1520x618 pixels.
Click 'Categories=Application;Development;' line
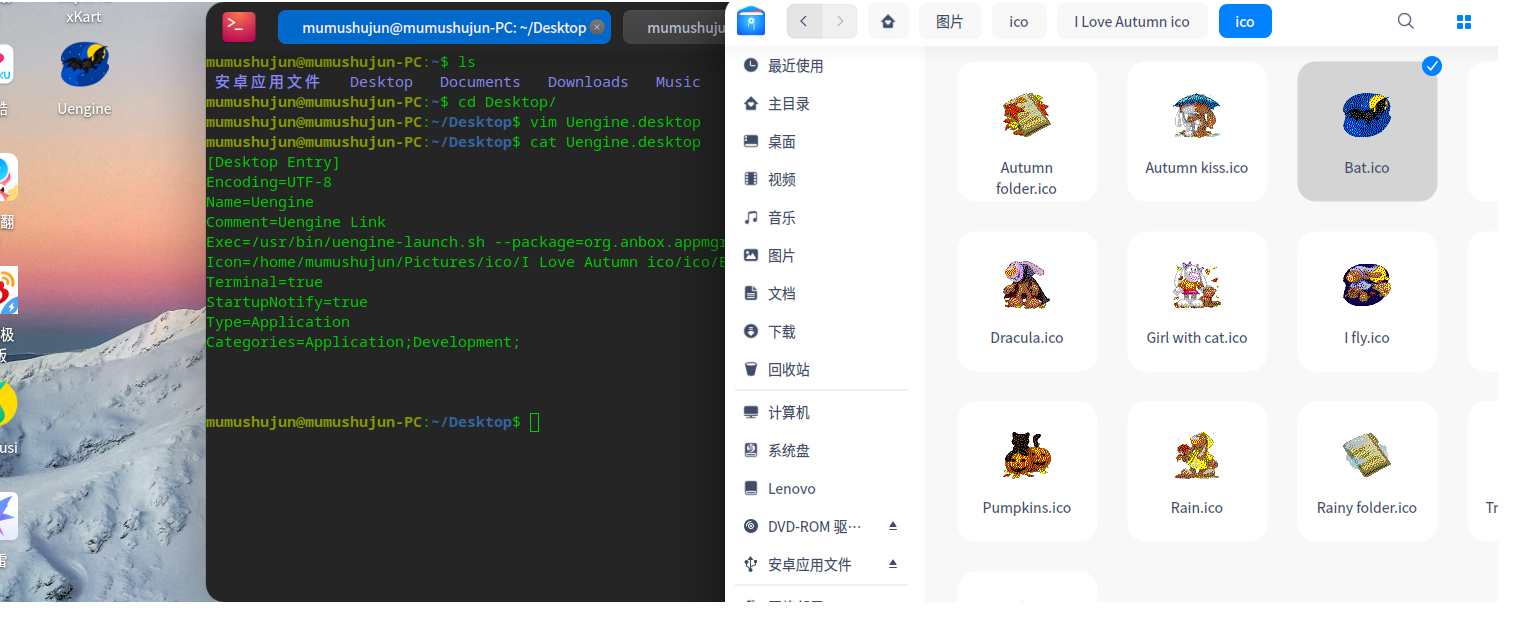tap(363, 342)
